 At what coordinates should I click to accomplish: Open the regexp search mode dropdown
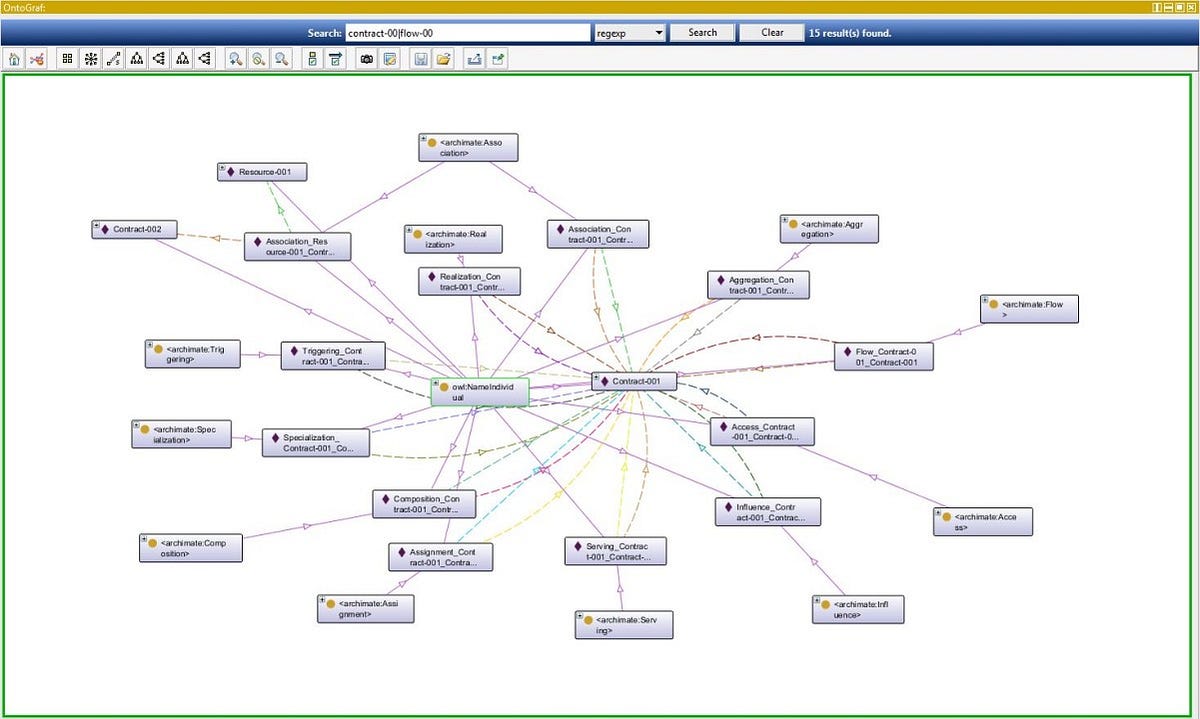pyautogui.click(x=660, y=32)
